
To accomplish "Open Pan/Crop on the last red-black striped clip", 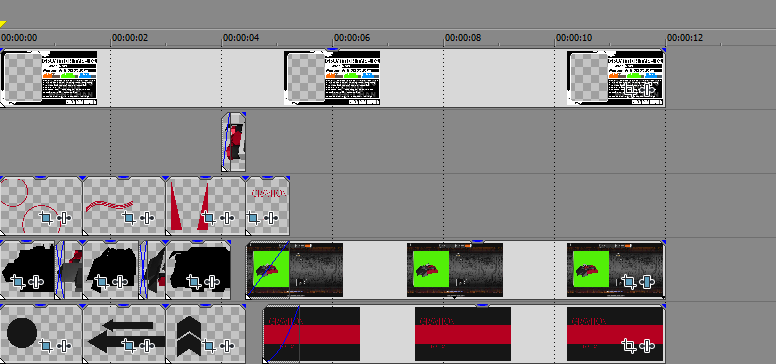I will pos(629,346).
